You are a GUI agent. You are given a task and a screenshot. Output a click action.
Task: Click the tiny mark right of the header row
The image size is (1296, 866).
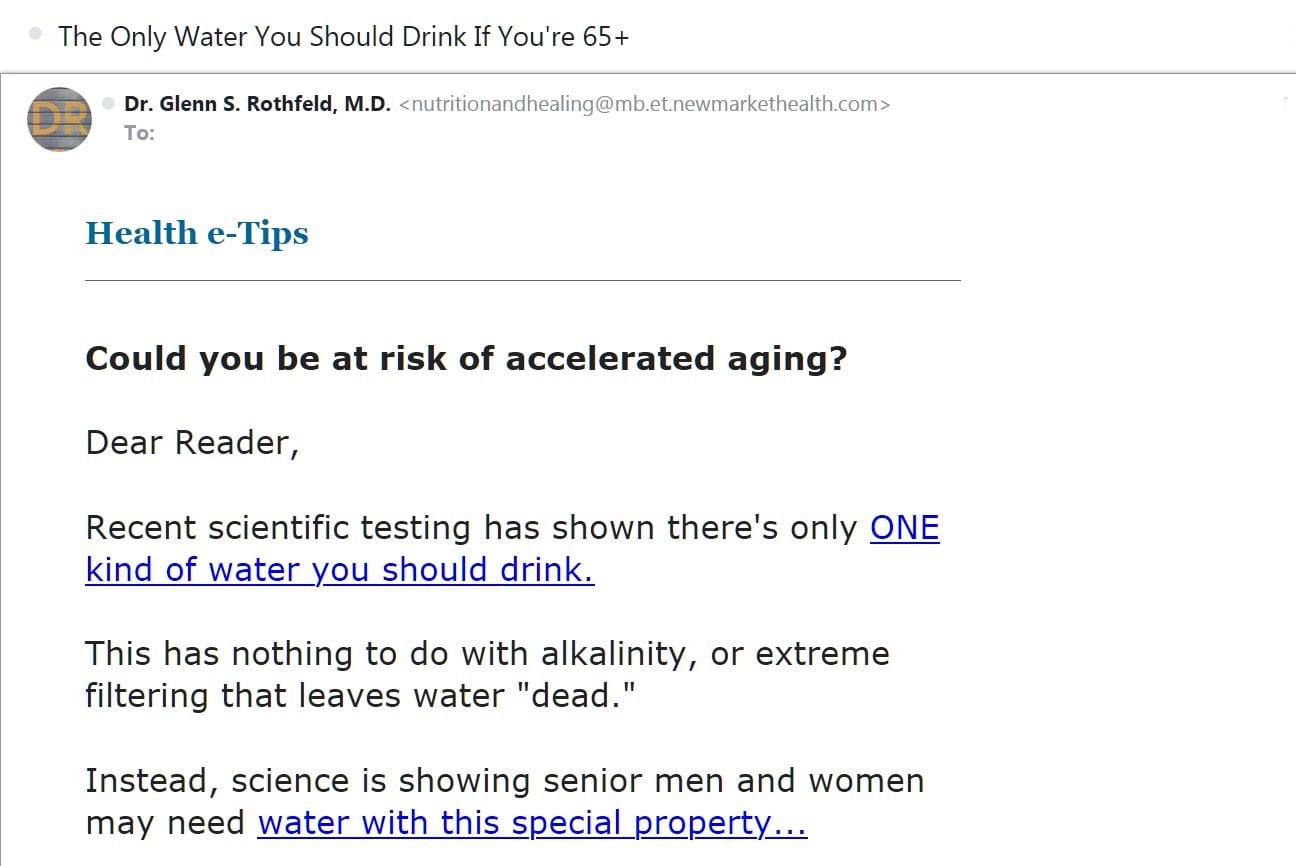[x=1283, y=99]
